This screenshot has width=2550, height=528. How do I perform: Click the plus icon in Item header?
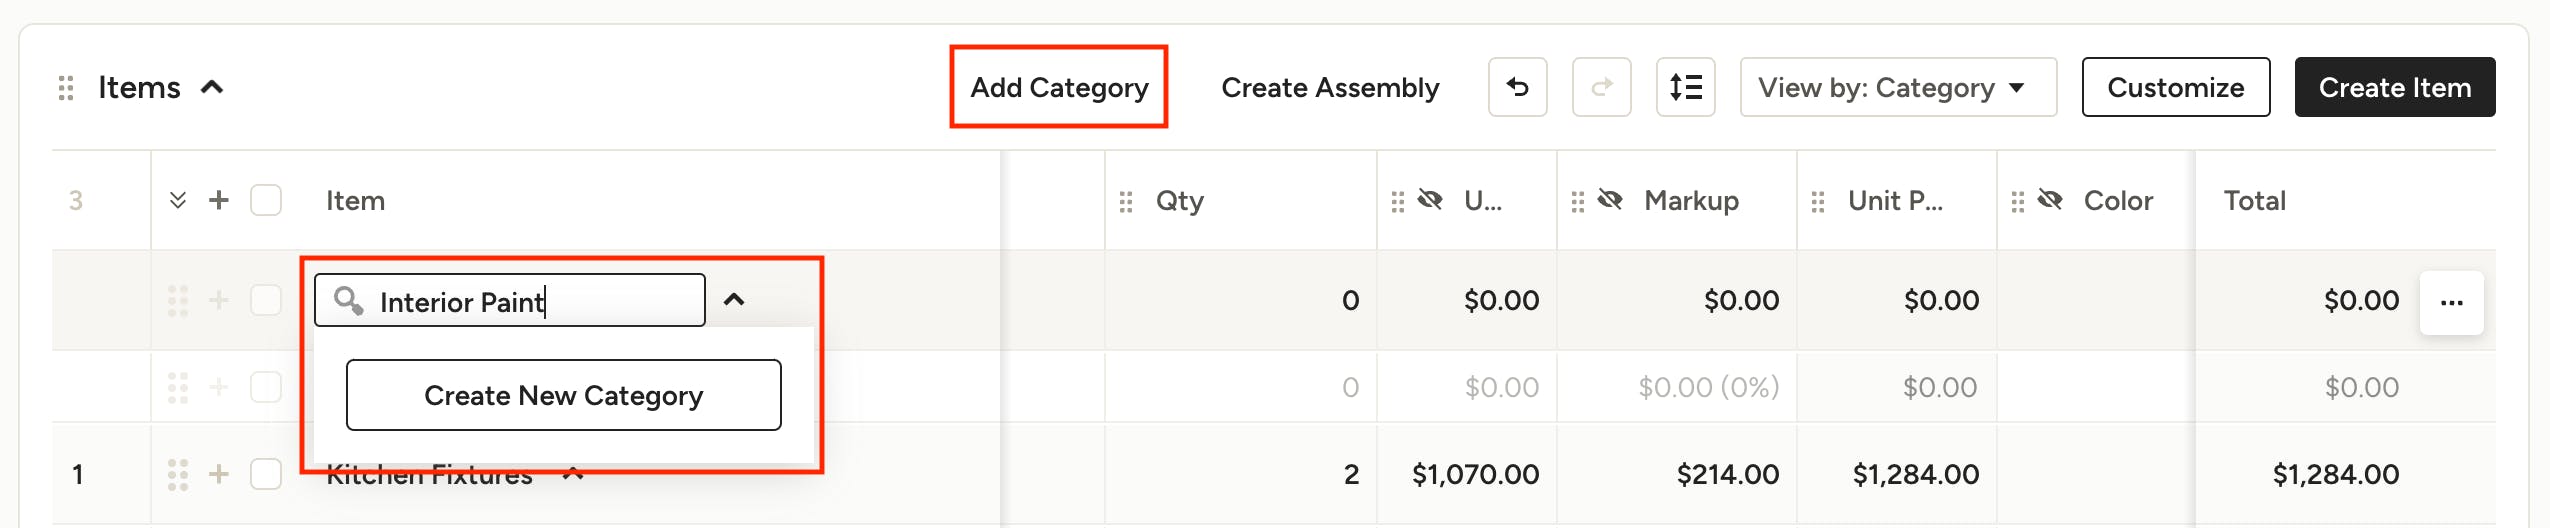click(218, 200)
